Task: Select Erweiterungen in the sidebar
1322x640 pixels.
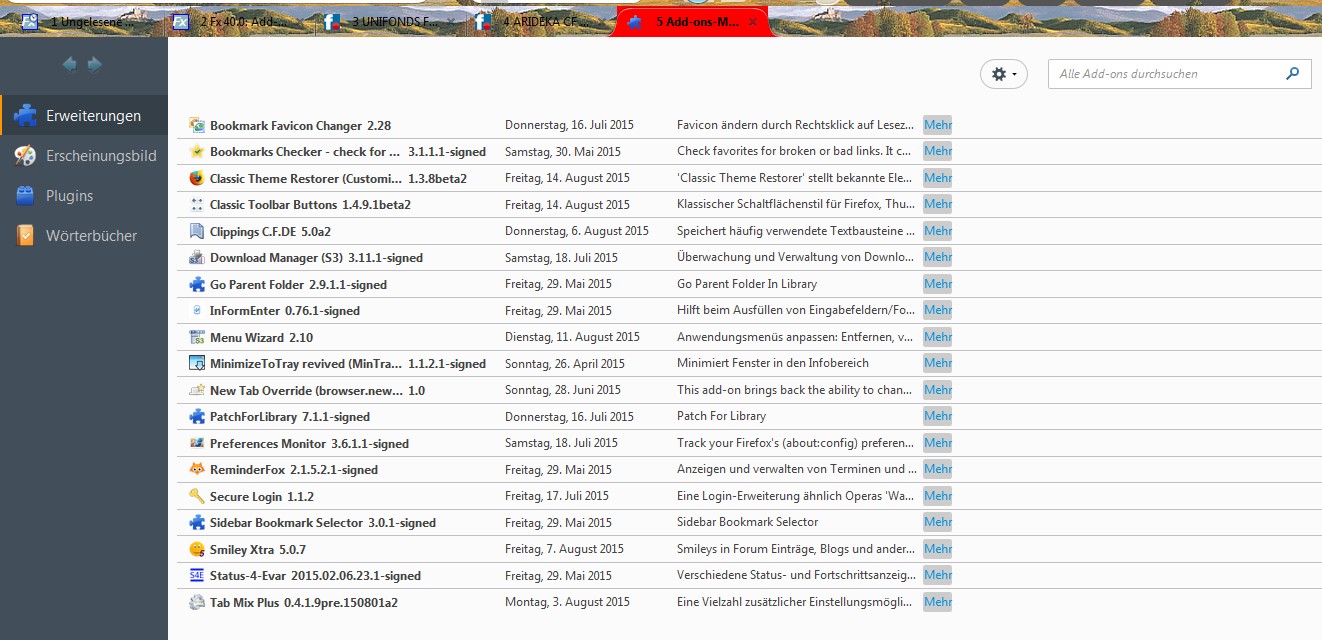Action: [x=84, y=116]
